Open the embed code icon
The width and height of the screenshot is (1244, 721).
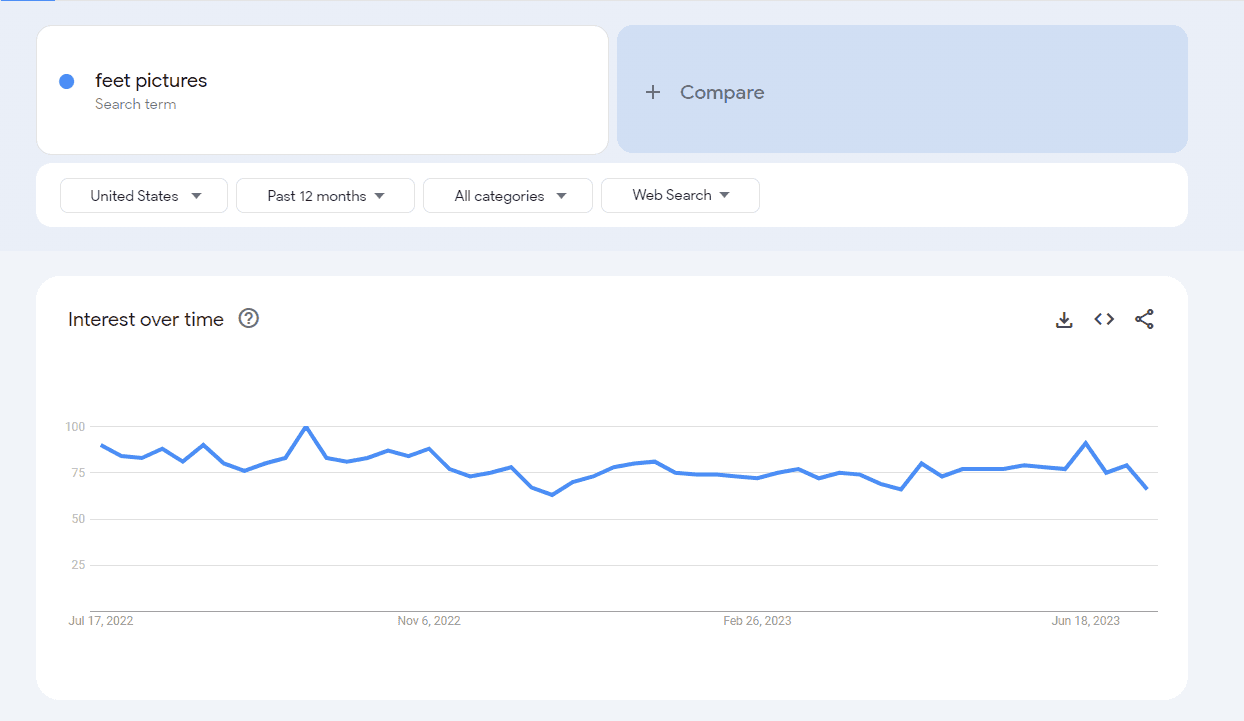pos(1104,319)
